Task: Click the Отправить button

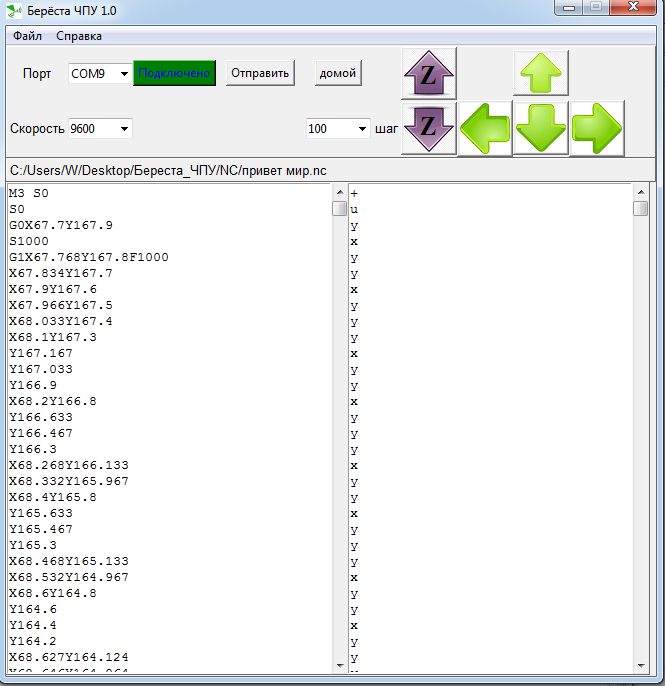Action: pyautogui.click(x=260, y=73)
